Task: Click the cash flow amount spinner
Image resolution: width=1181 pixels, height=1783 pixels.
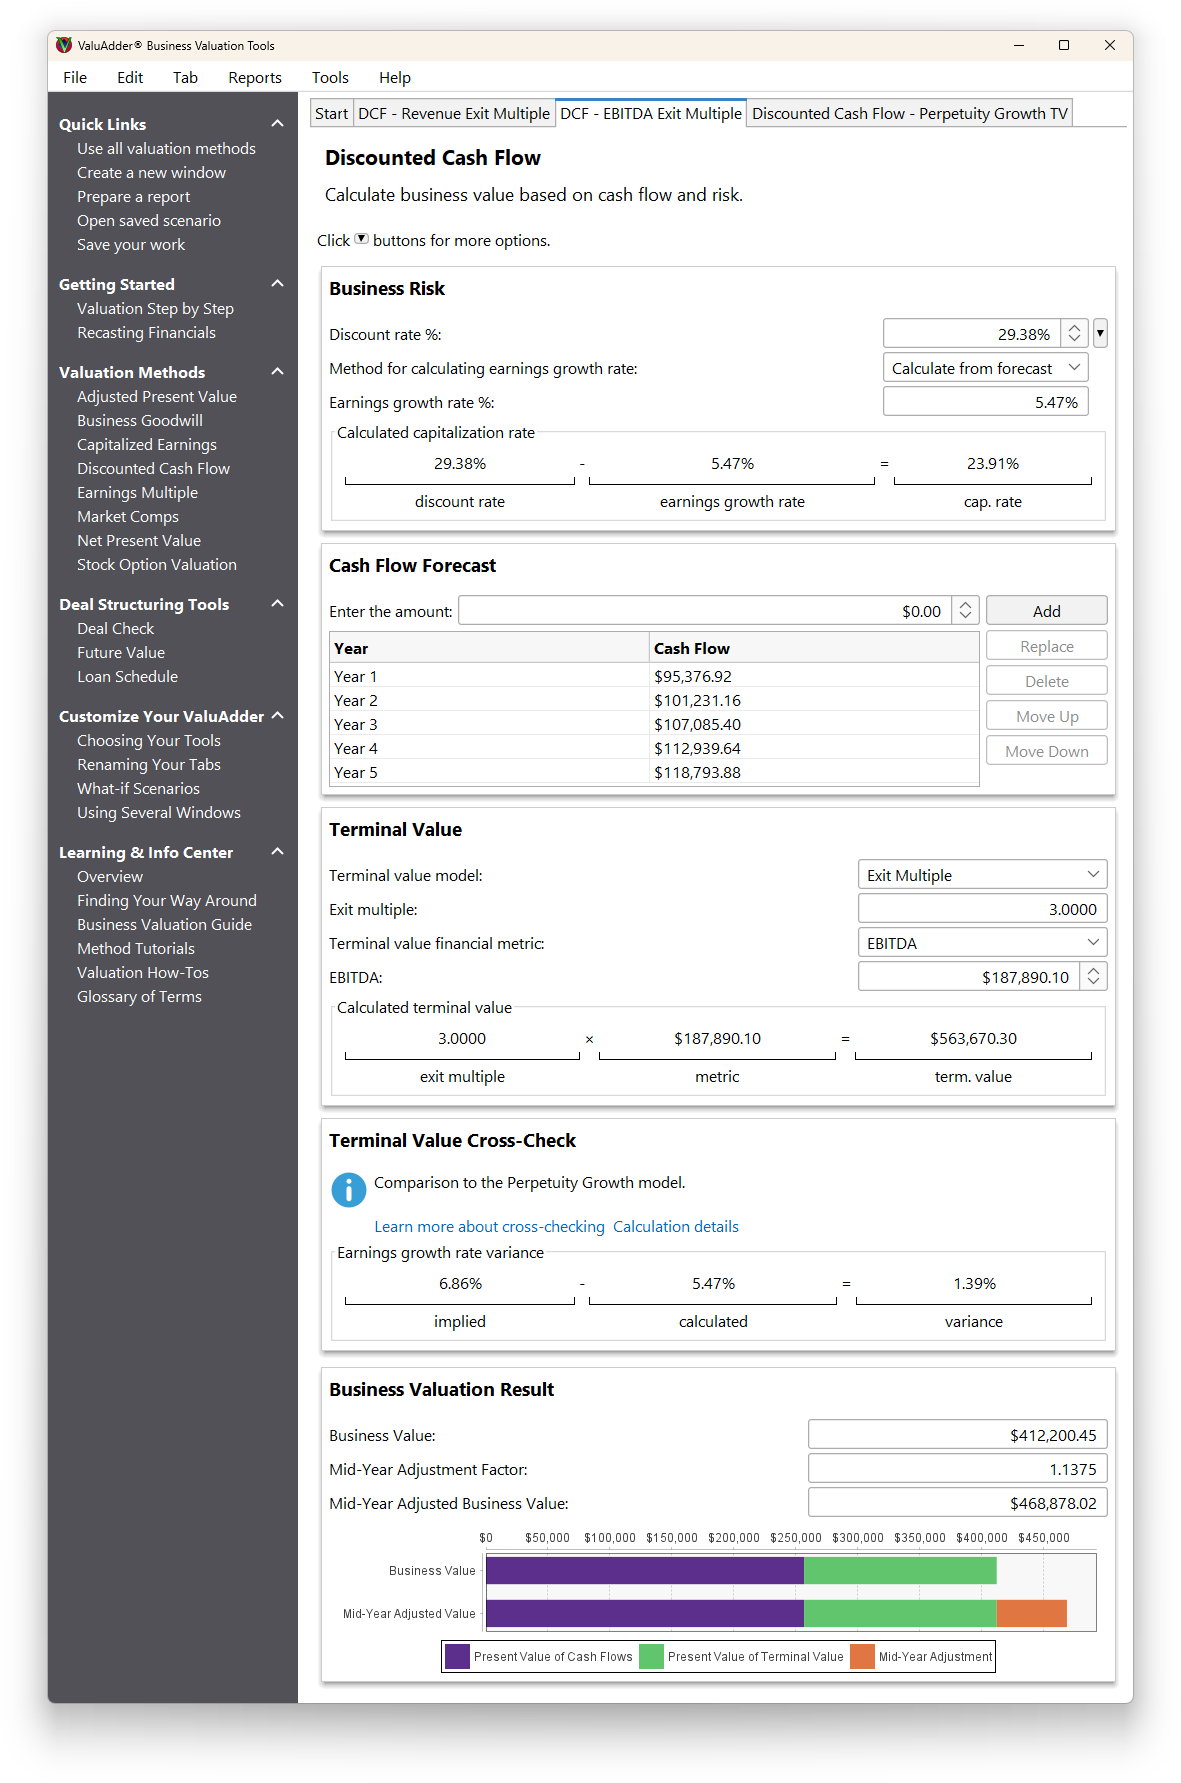Action: click(965, 610)
